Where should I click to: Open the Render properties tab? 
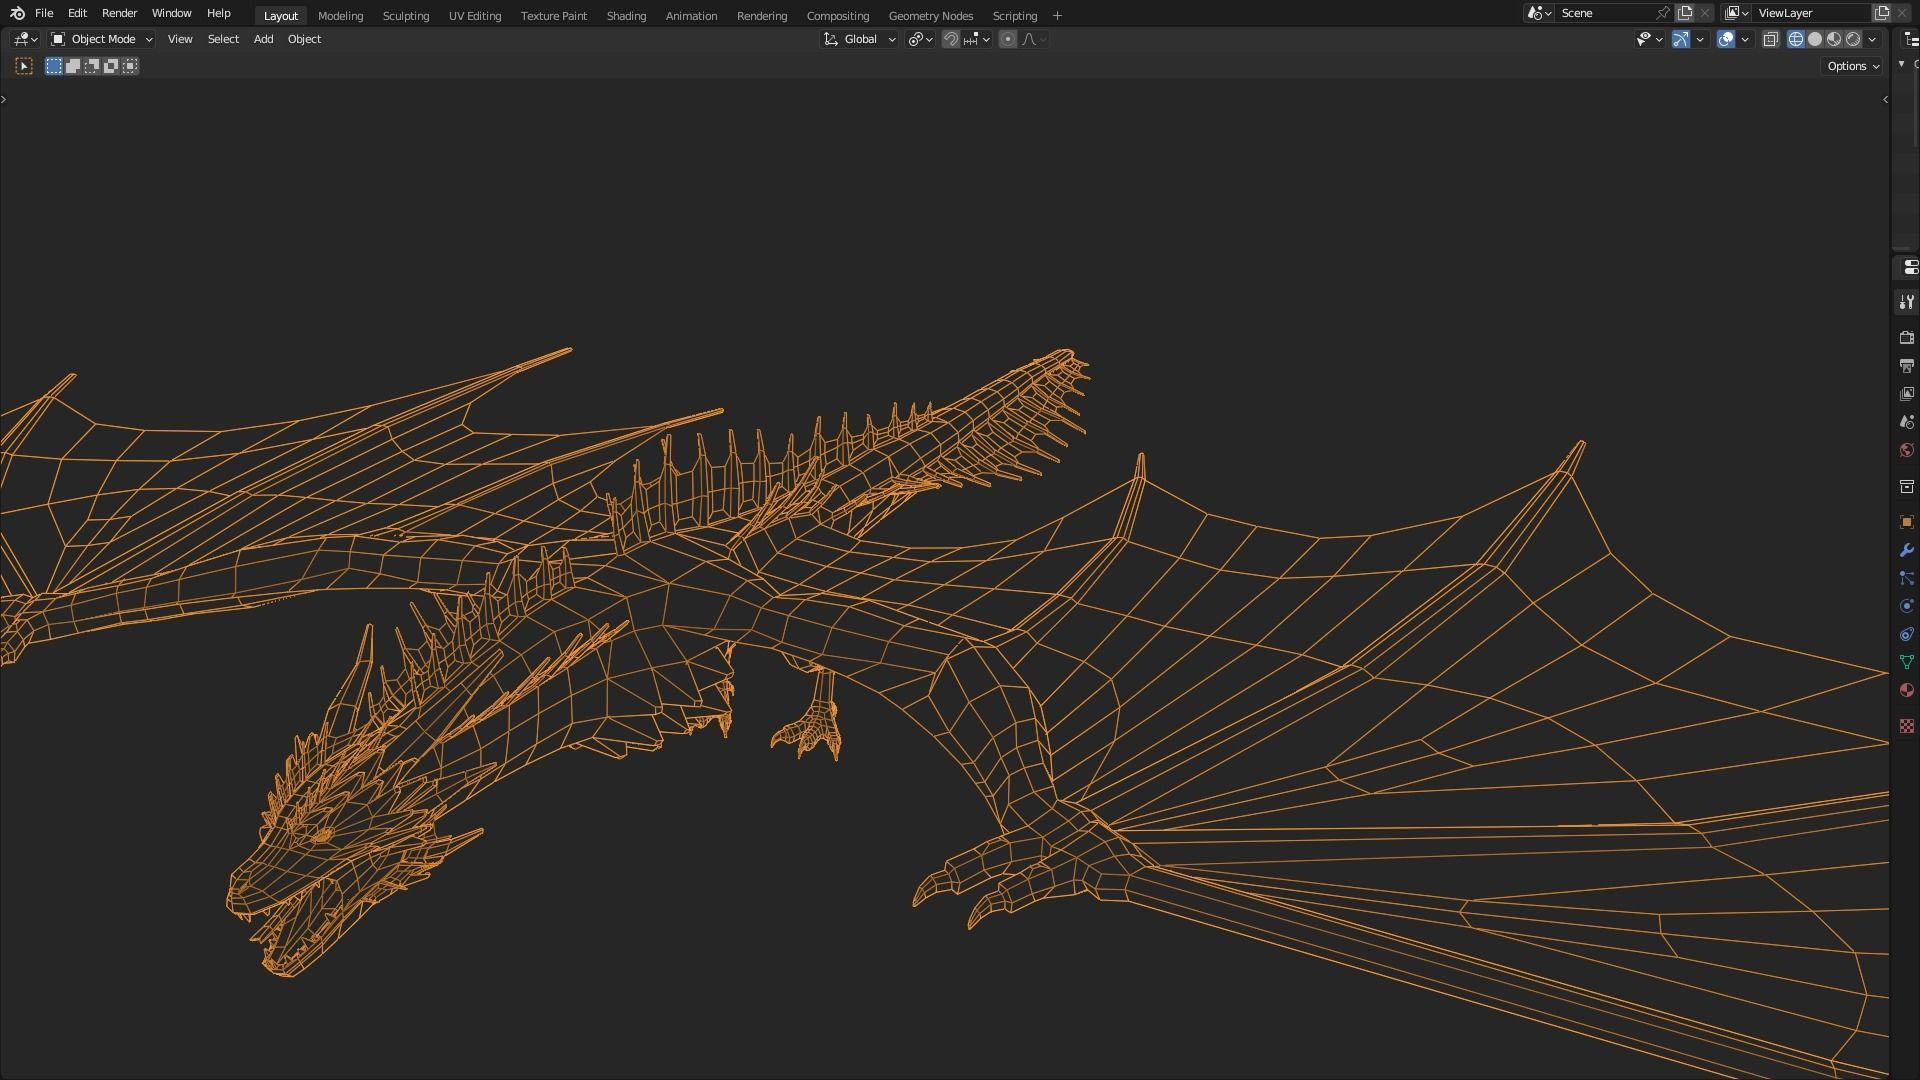(x=1906, y=338)
